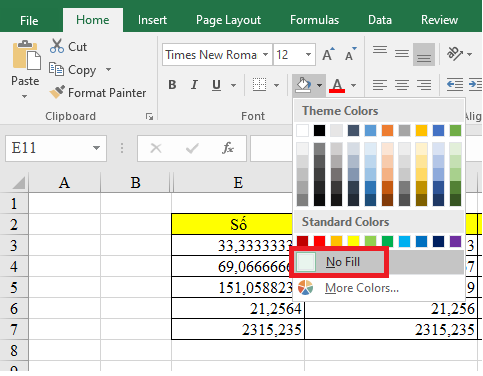Center text horizontally
The height and width of the screenshot is (376, 483).
pyautogui.click(x=402, y=85)
